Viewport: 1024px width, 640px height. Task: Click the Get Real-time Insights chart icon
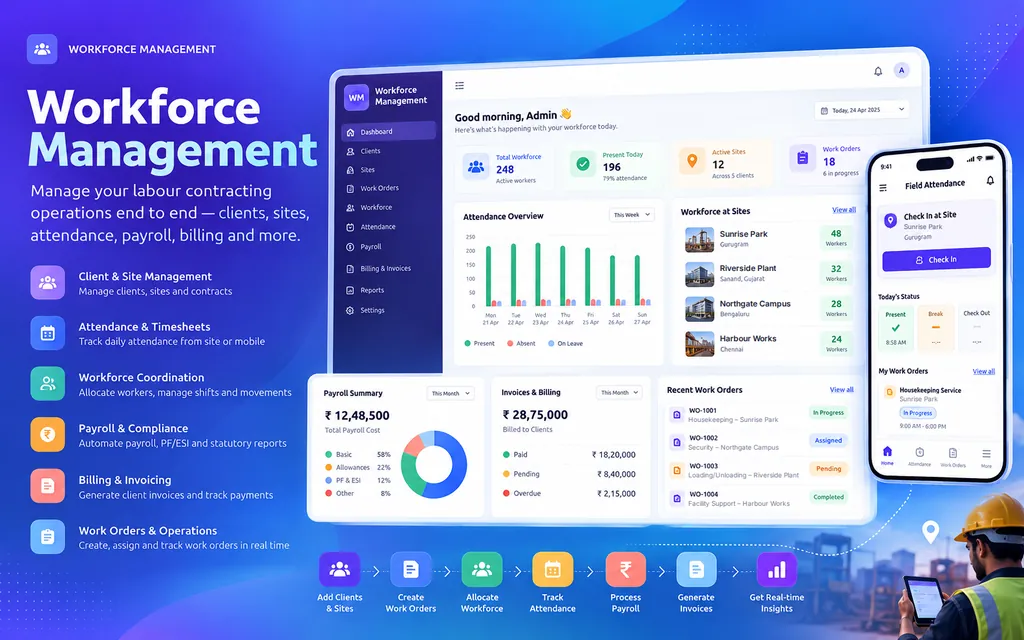[776, 569]
